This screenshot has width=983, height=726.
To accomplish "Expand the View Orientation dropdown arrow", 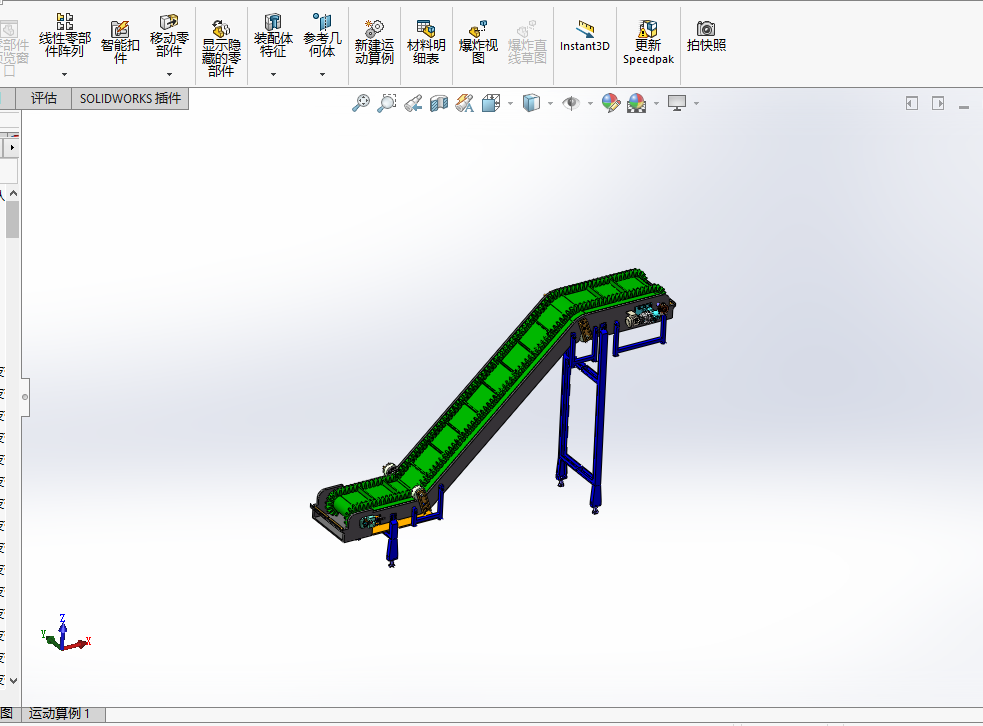I will tap(510, 103).
